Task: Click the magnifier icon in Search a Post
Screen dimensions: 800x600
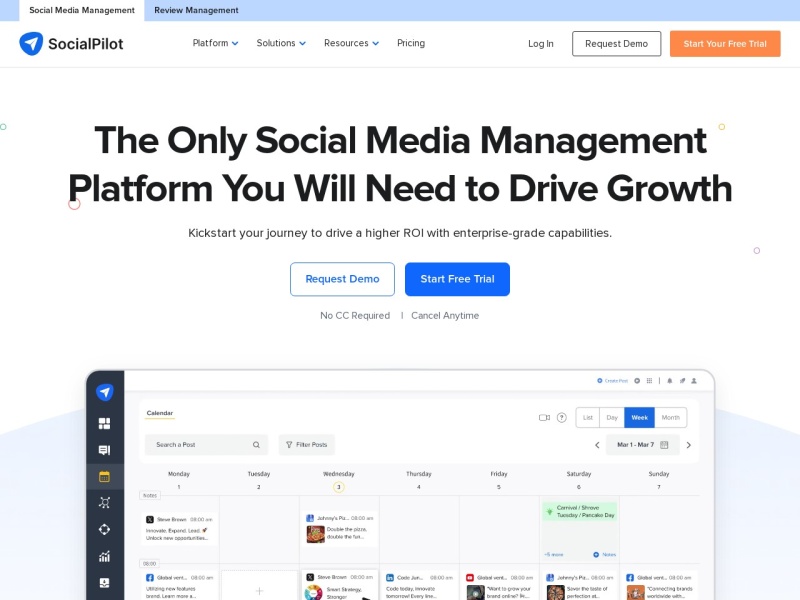Action: [256, 445]
